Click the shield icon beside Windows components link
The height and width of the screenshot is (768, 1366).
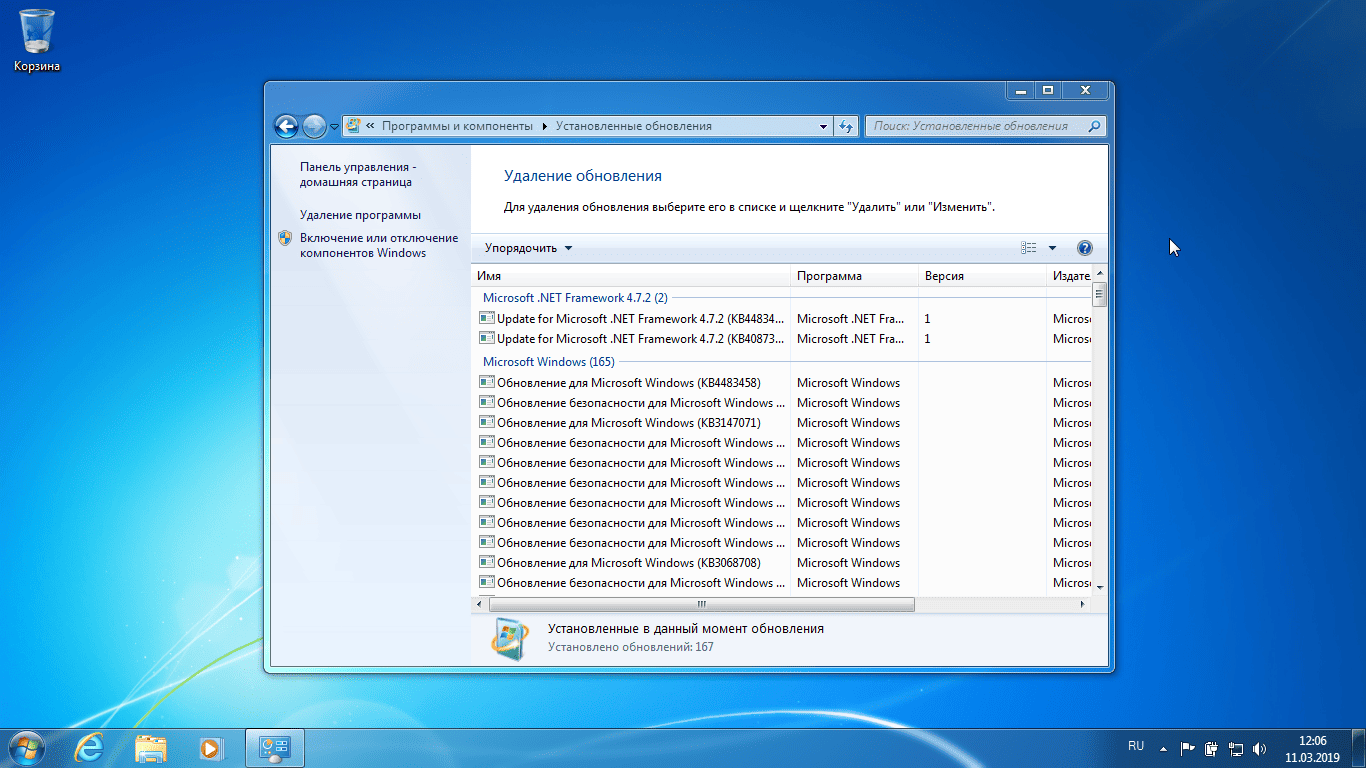click(x=285, y=238)
